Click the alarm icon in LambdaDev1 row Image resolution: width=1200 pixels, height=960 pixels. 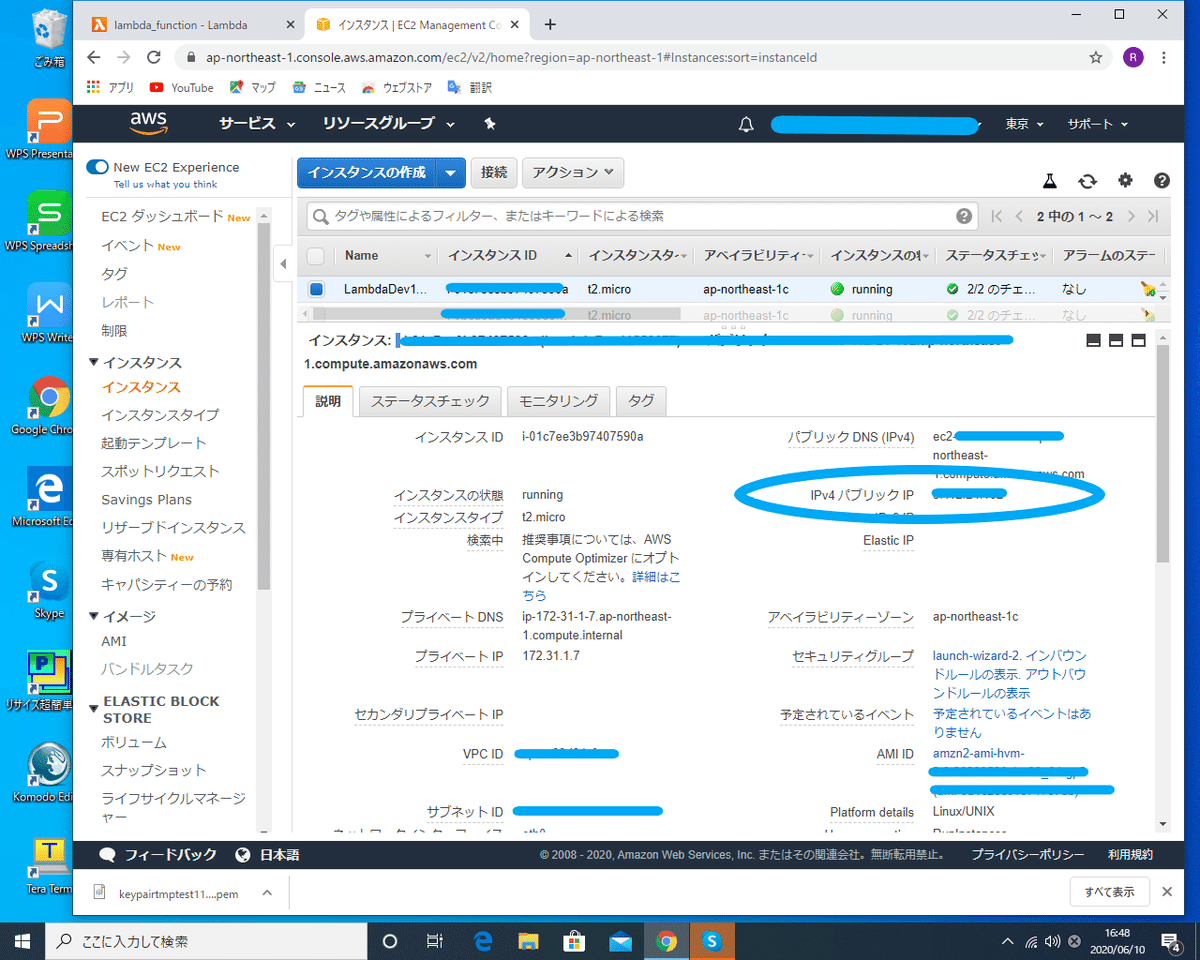pyautogui.click(x=1147, y=289)
